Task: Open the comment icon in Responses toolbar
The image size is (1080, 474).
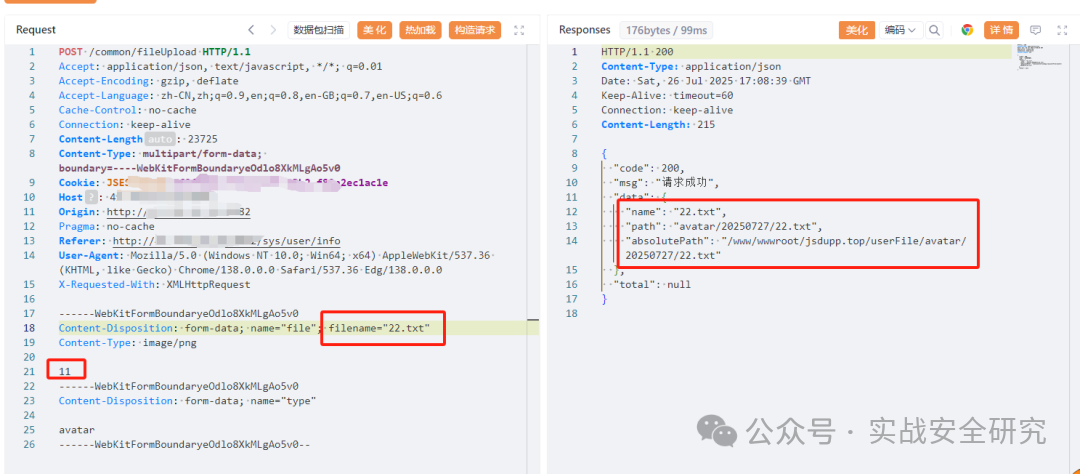Action: point(1035,30)
